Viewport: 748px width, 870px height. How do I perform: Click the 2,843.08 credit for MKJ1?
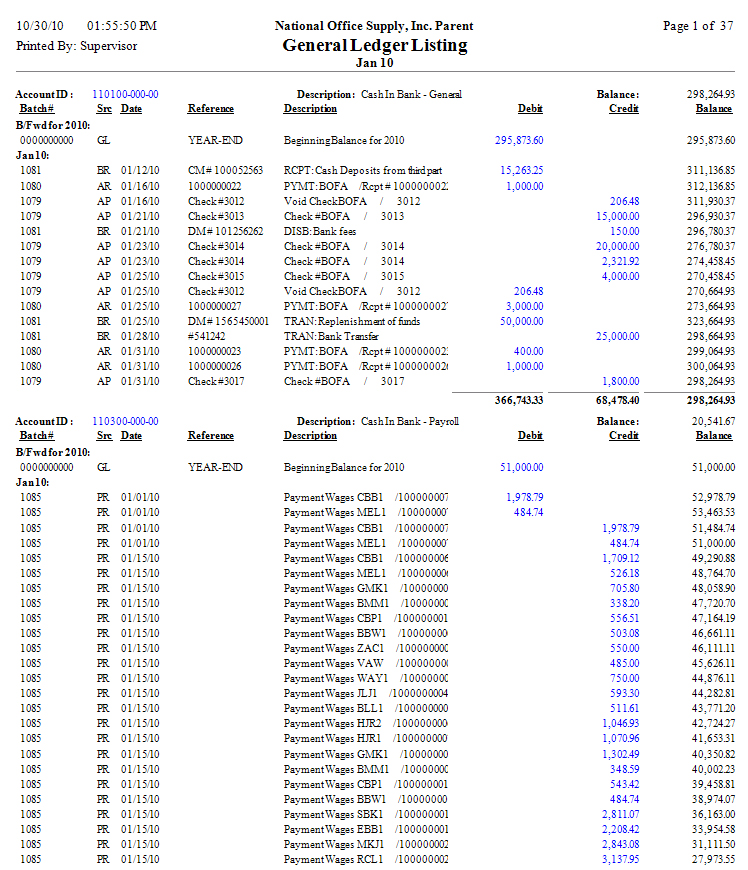(620, 844)
